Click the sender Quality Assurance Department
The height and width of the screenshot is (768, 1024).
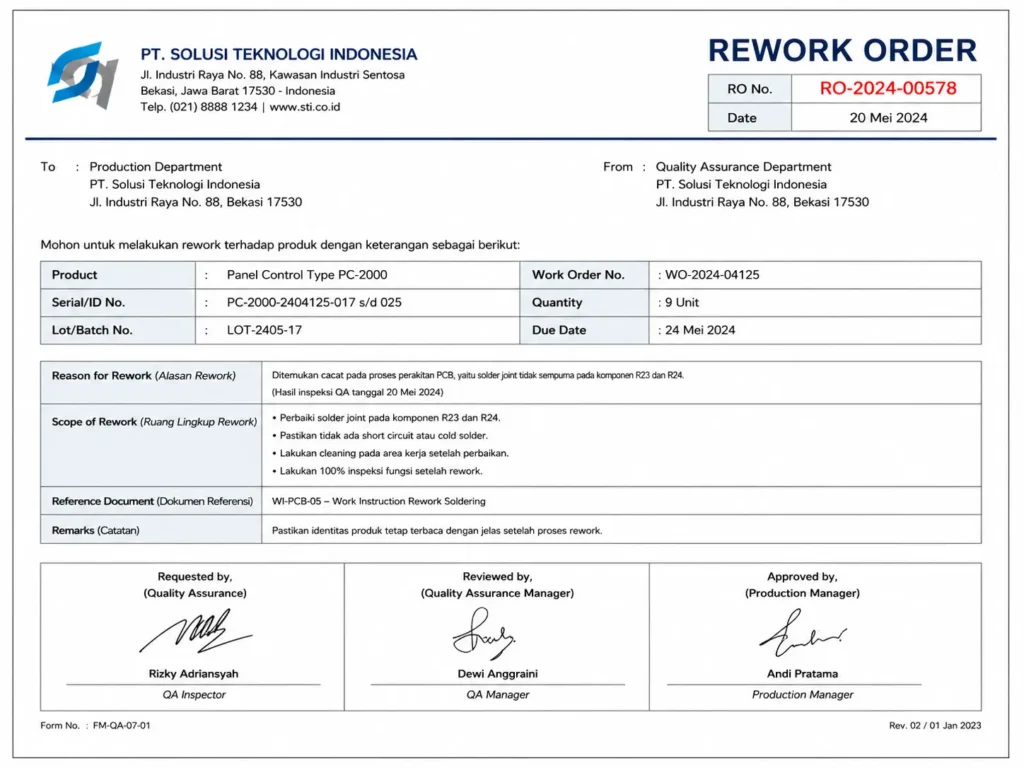point(743,167)
